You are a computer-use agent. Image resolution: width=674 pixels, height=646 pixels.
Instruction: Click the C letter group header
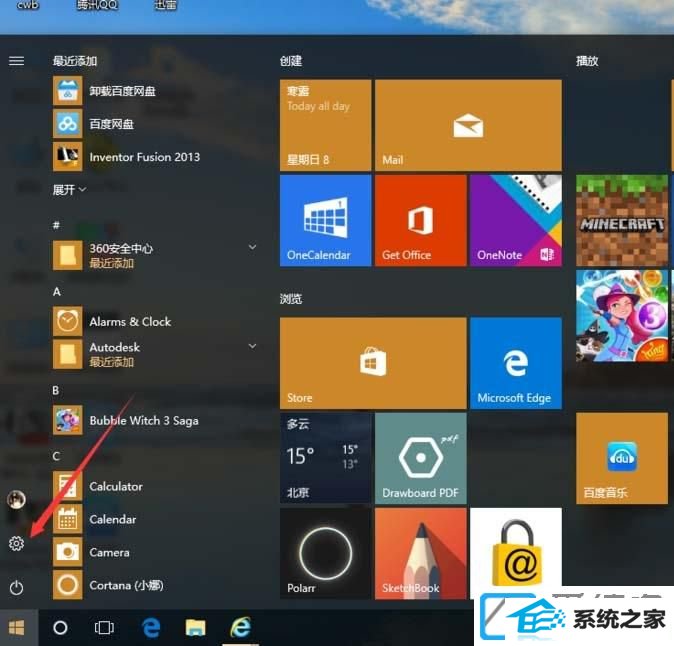coord(56,456)
